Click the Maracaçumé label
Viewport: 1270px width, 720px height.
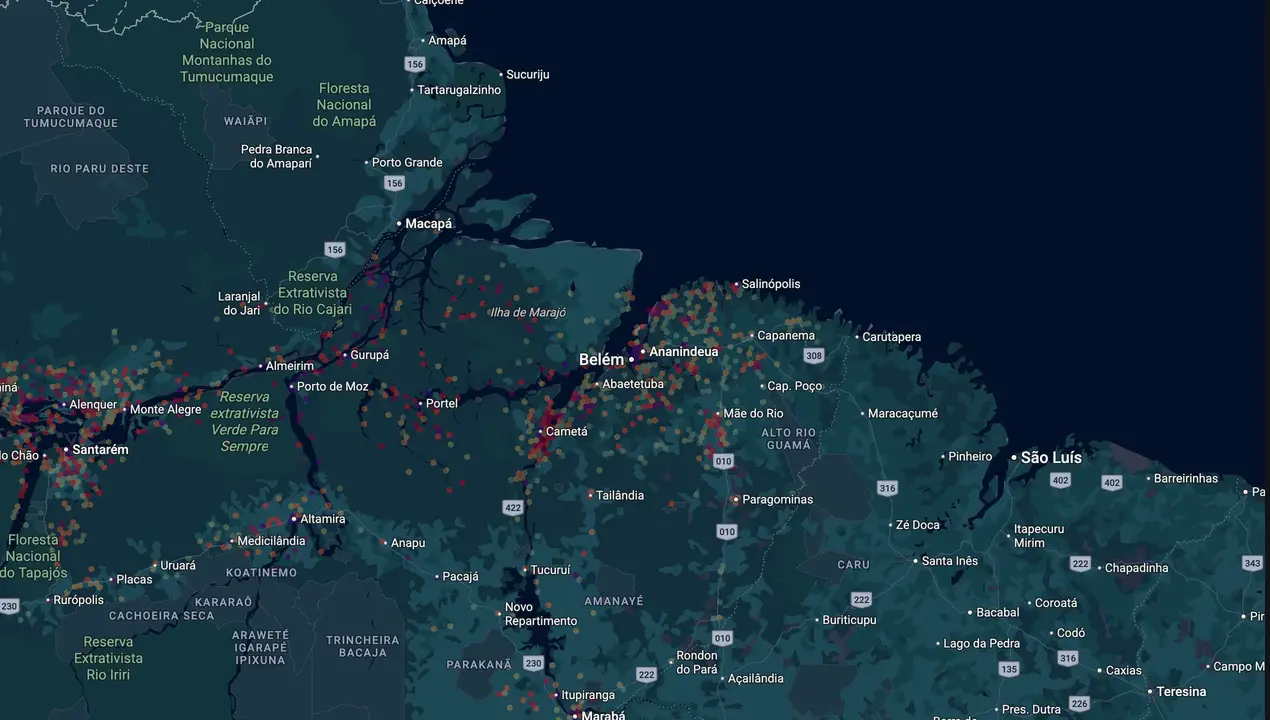(903, 414)
